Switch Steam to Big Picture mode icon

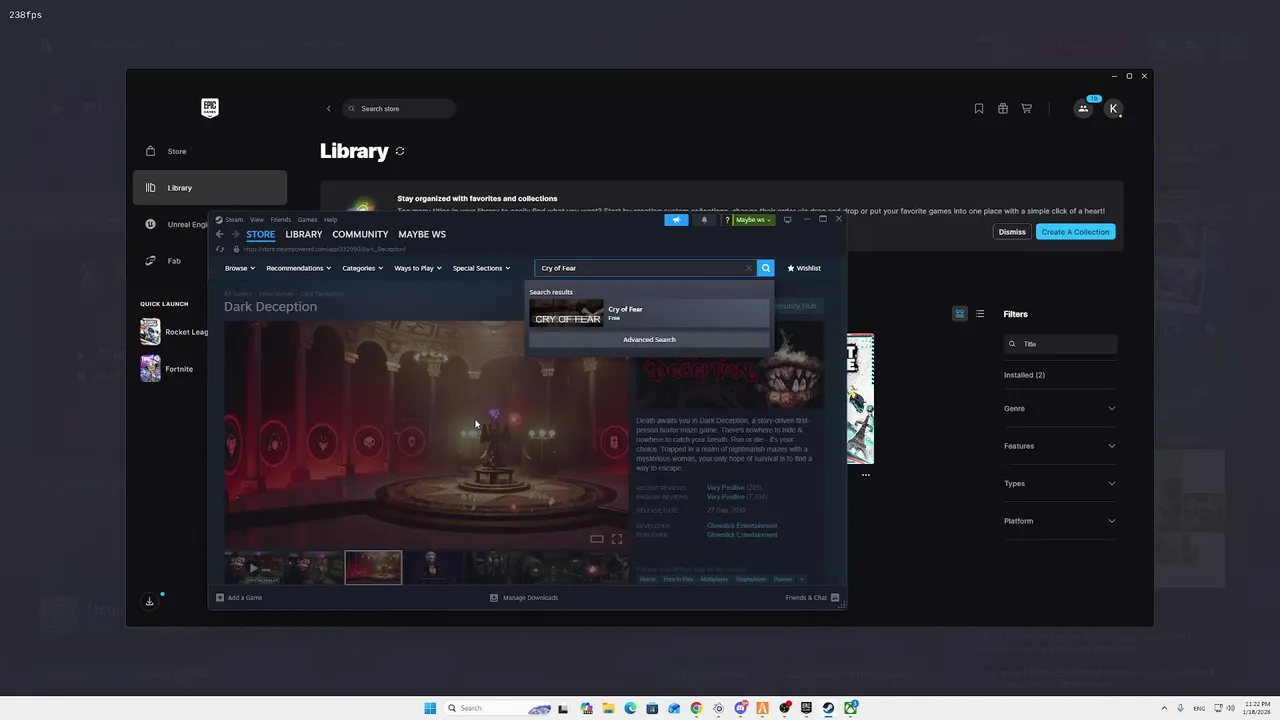[788, 219]
